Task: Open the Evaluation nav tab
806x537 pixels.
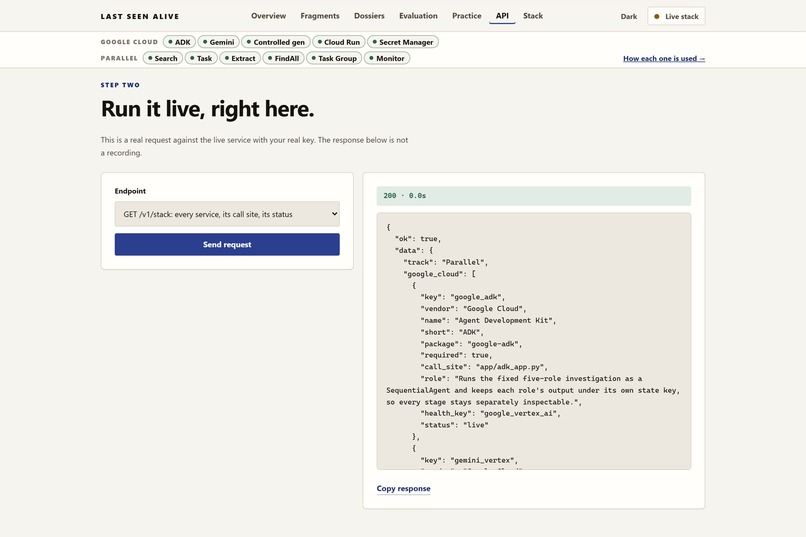Action: click(418, 16)
